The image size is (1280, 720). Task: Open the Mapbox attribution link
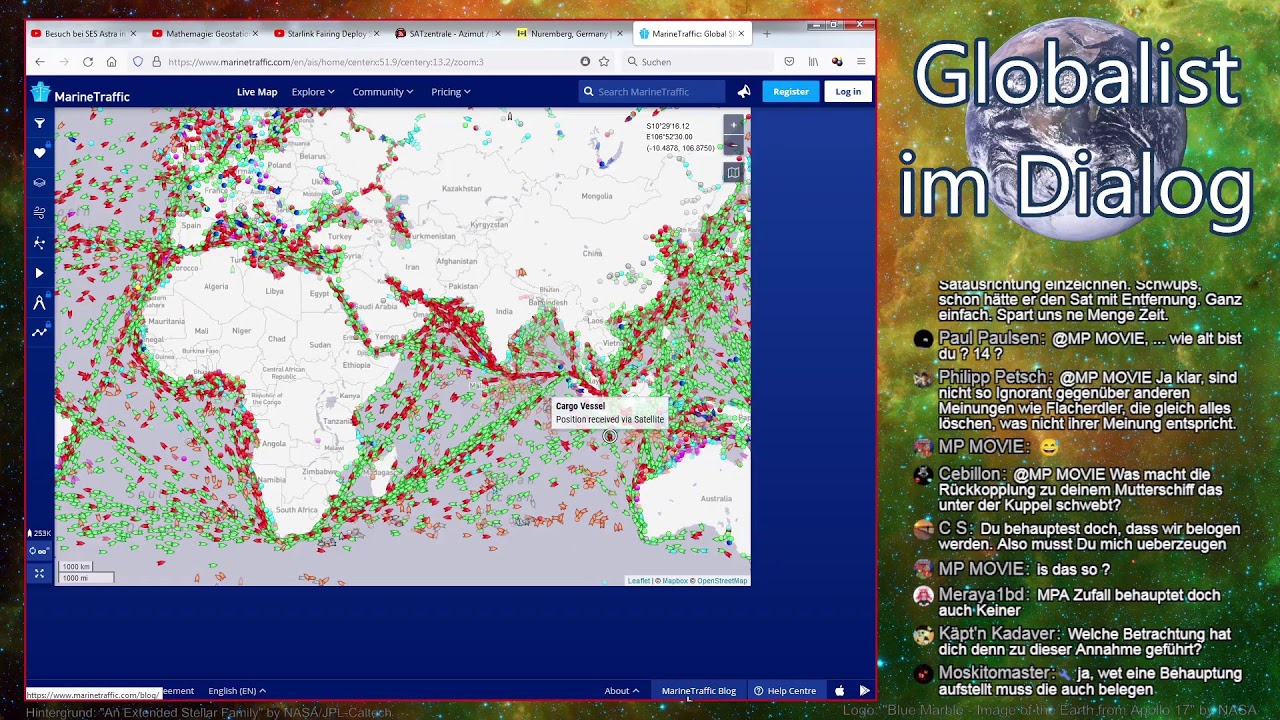[x=675, y=581]
